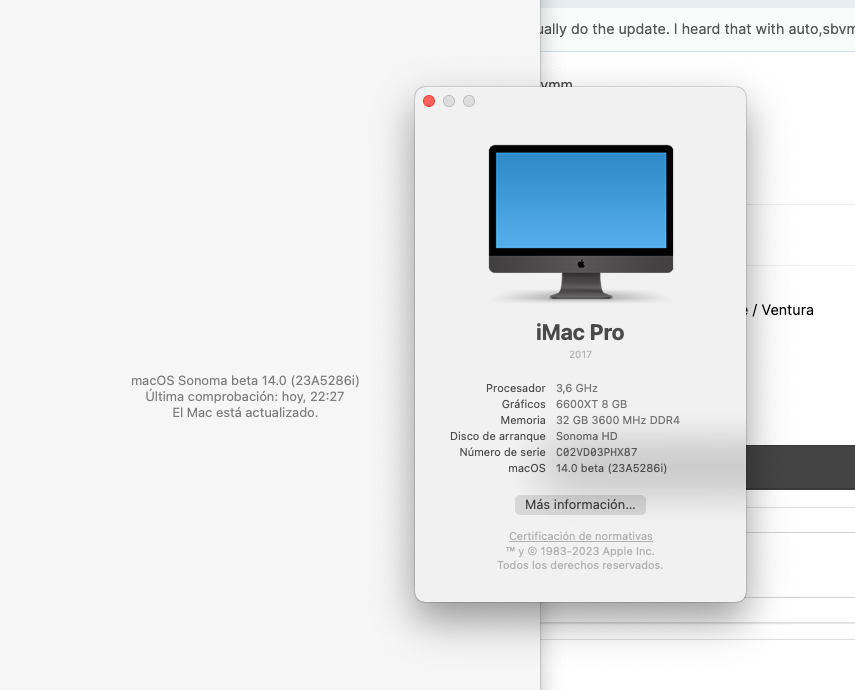Screen dimensions: 855x690
Task: Select the serial number C02VD03PHX87
Action: tap(597, 452)
